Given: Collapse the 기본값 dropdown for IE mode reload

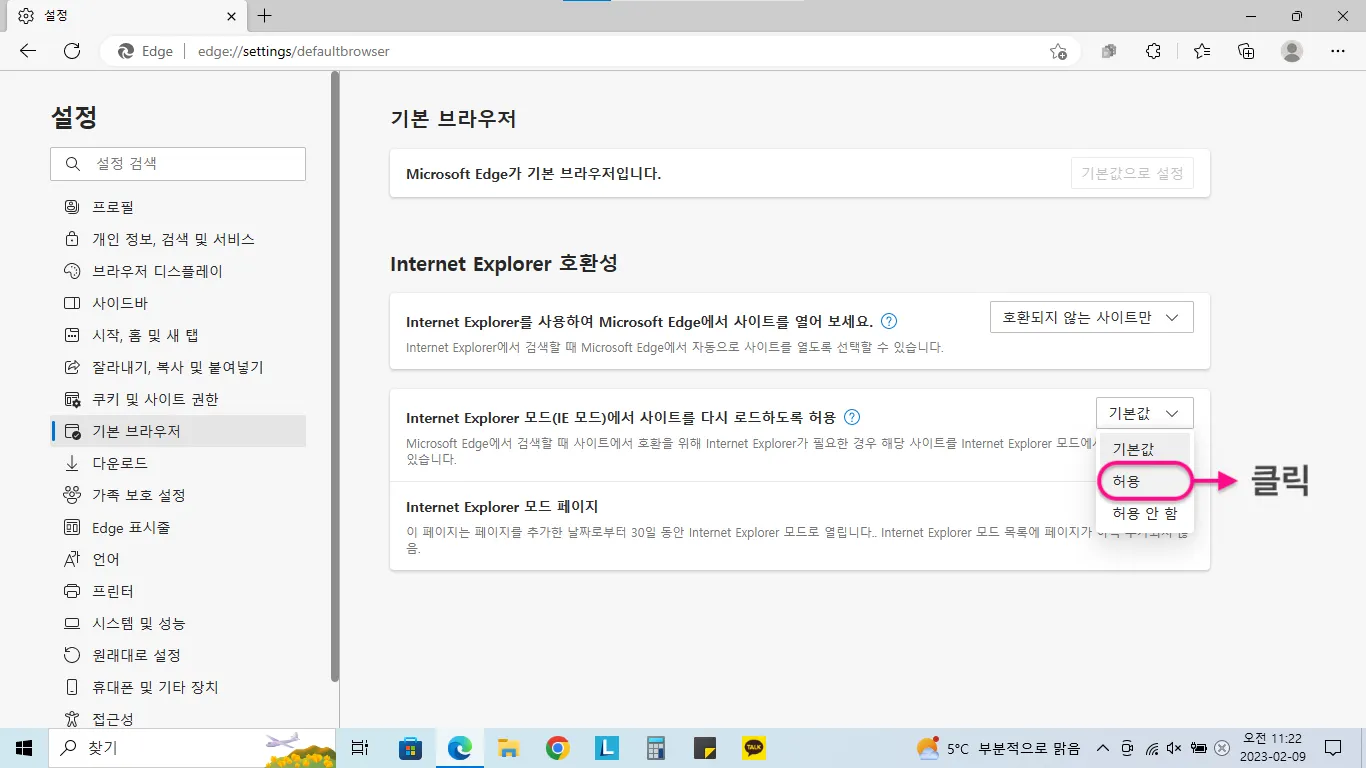Looking at the screenshot, I should click(x=1145, y=413).
